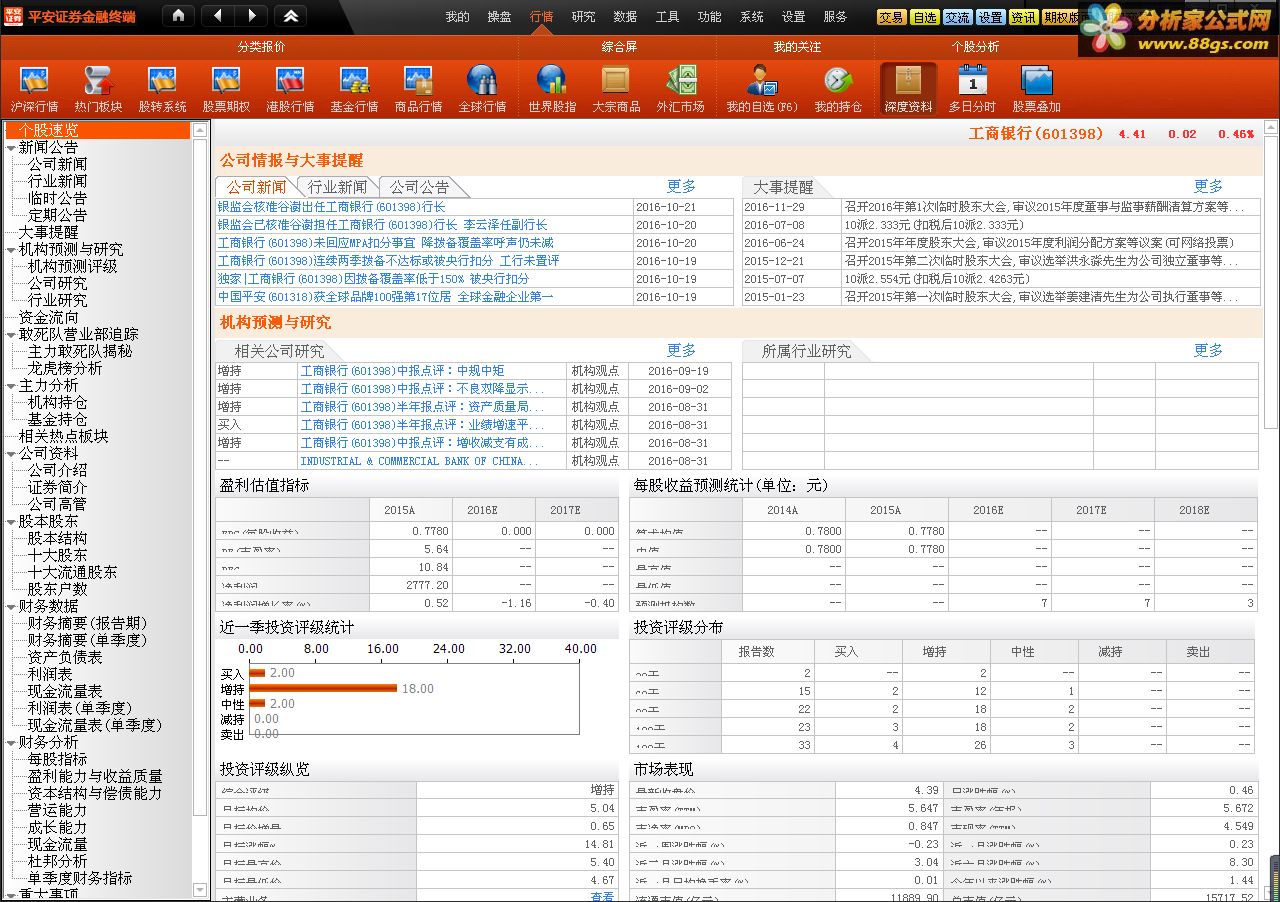
Task: Collapse the 股本股东 tree node
Action: [x=10, y=521]
